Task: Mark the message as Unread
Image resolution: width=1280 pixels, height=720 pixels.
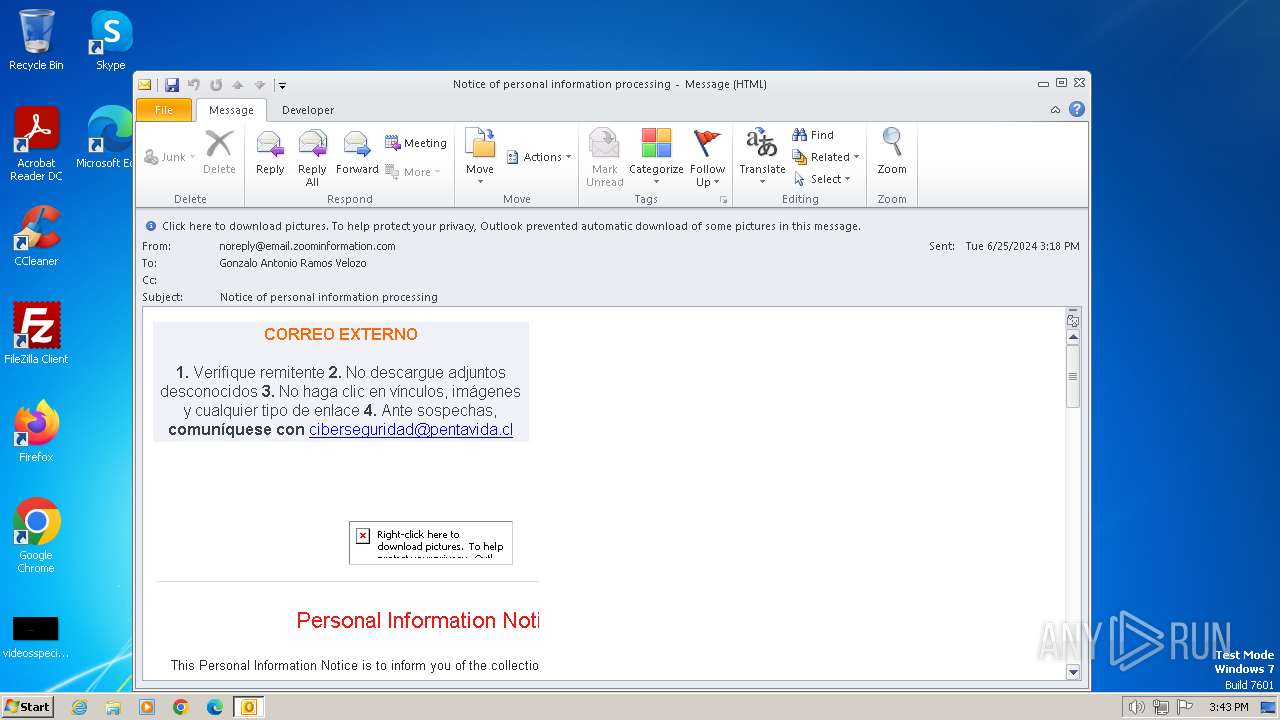Action: [604, 157]
